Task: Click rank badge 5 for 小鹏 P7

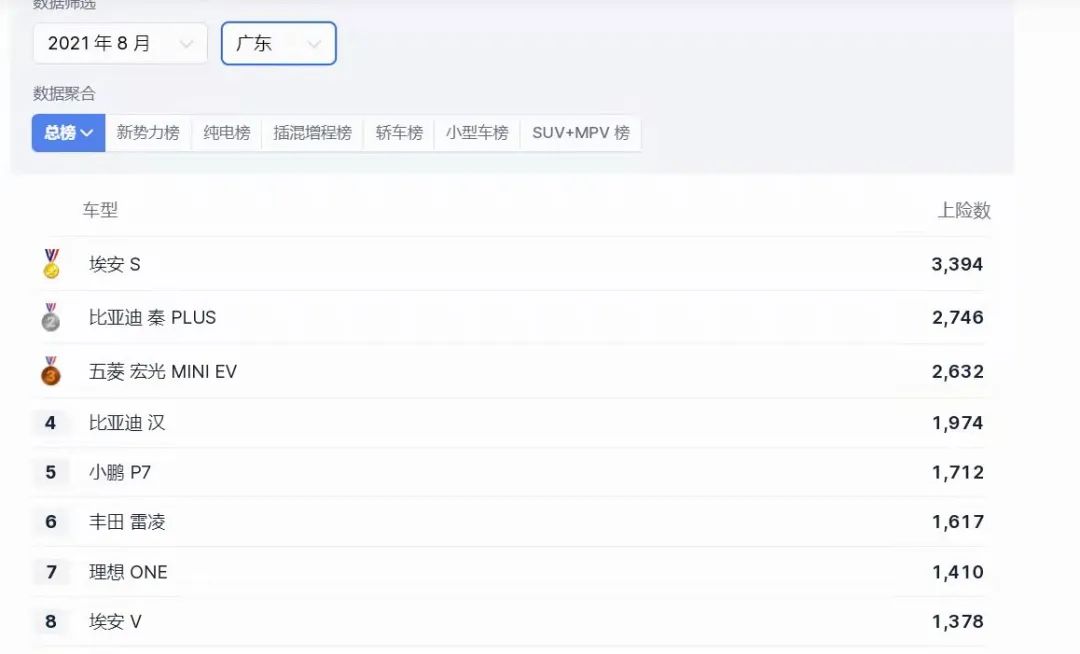Action: (50, 472)
